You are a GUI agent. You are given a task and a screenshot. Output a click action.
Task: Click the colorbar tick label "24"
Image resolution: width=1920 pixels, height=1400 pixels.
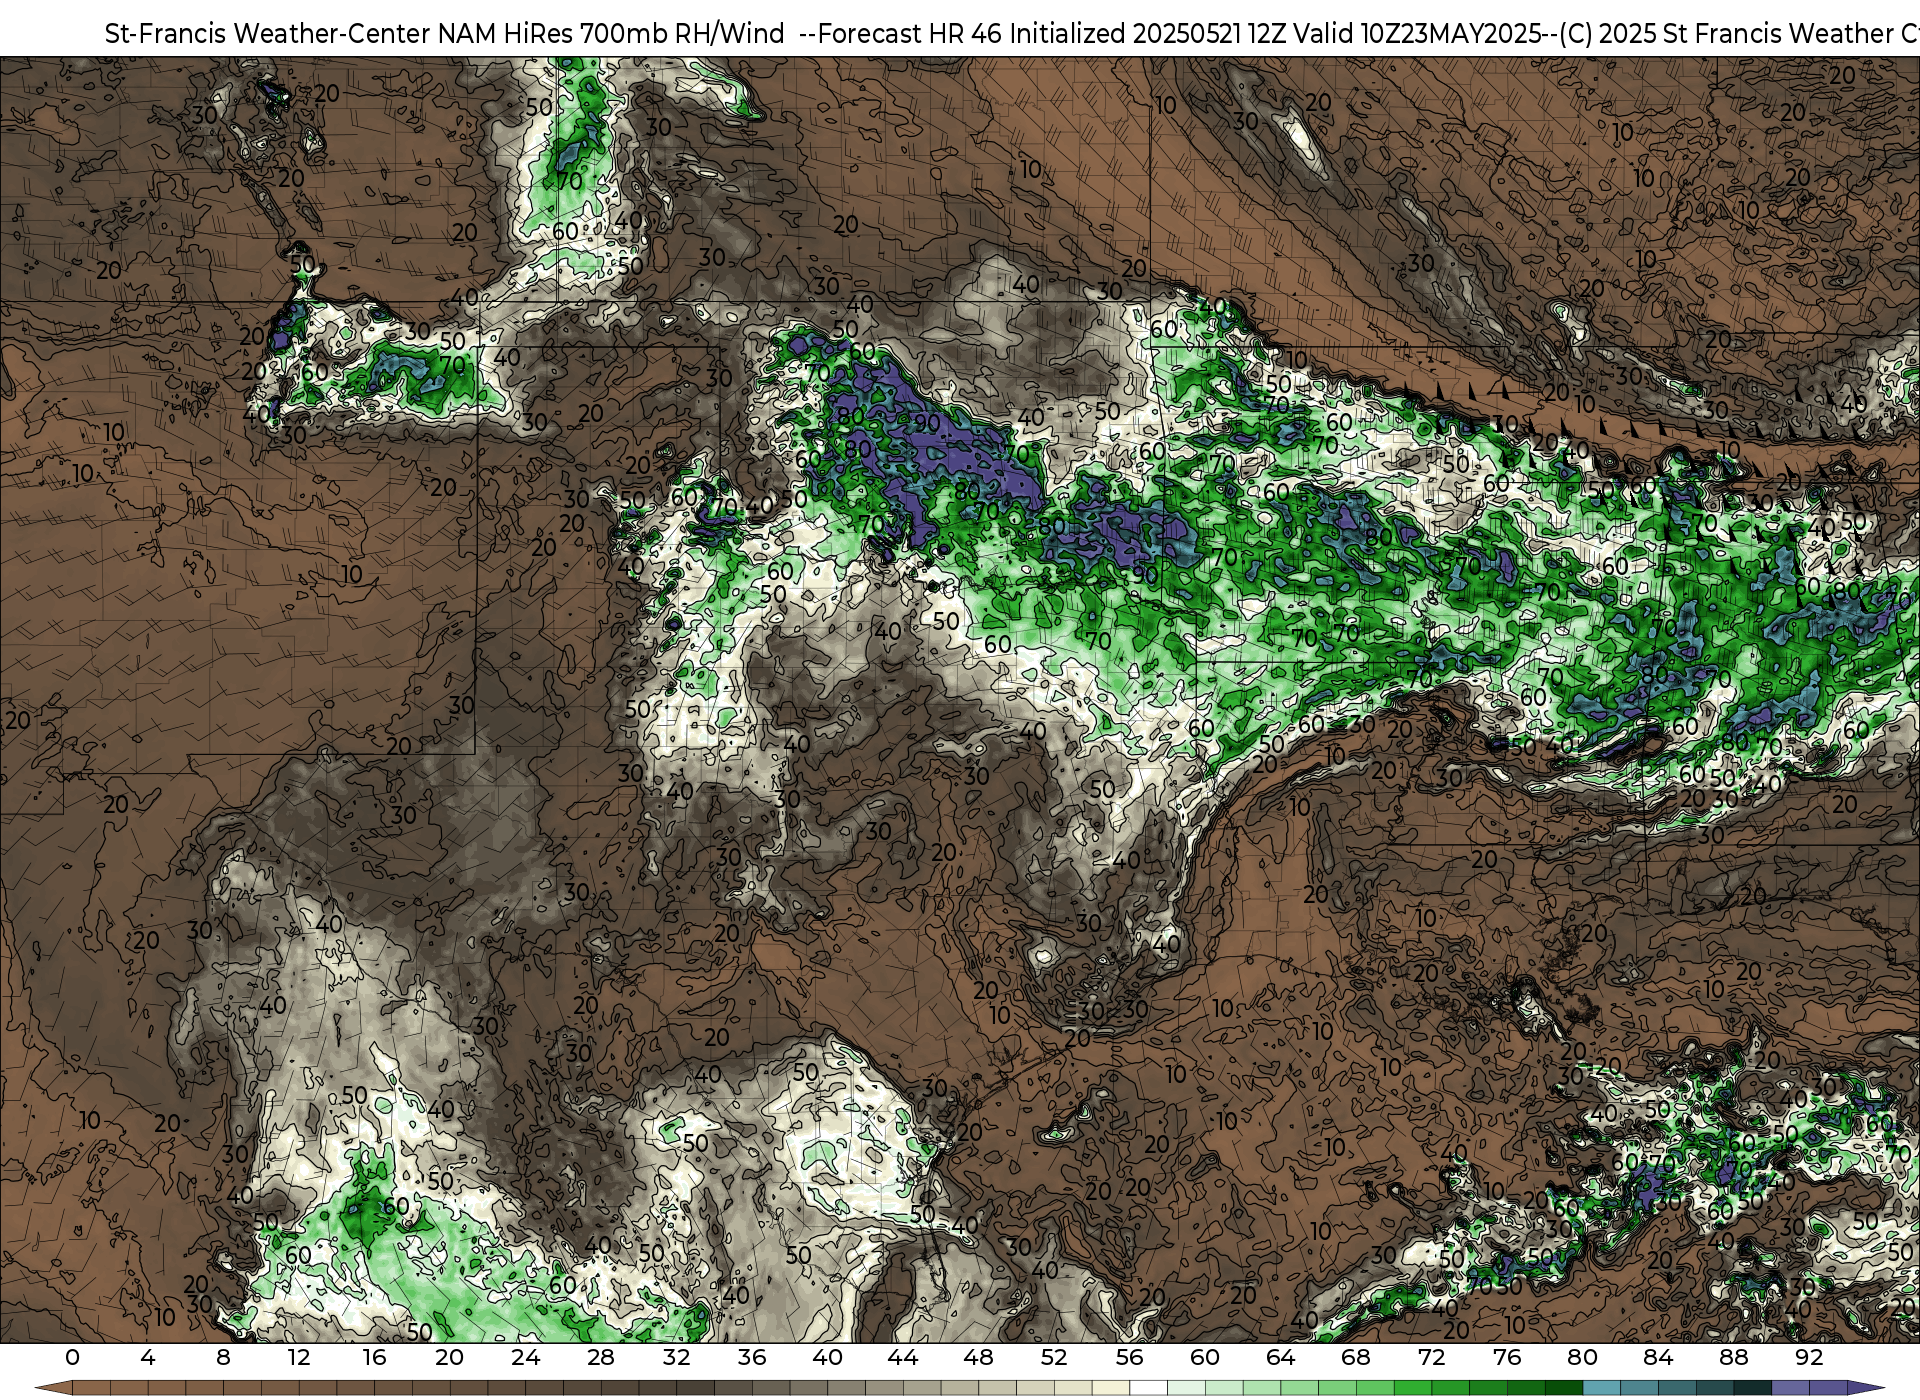pyautogui.click(x=525, y=1358)
